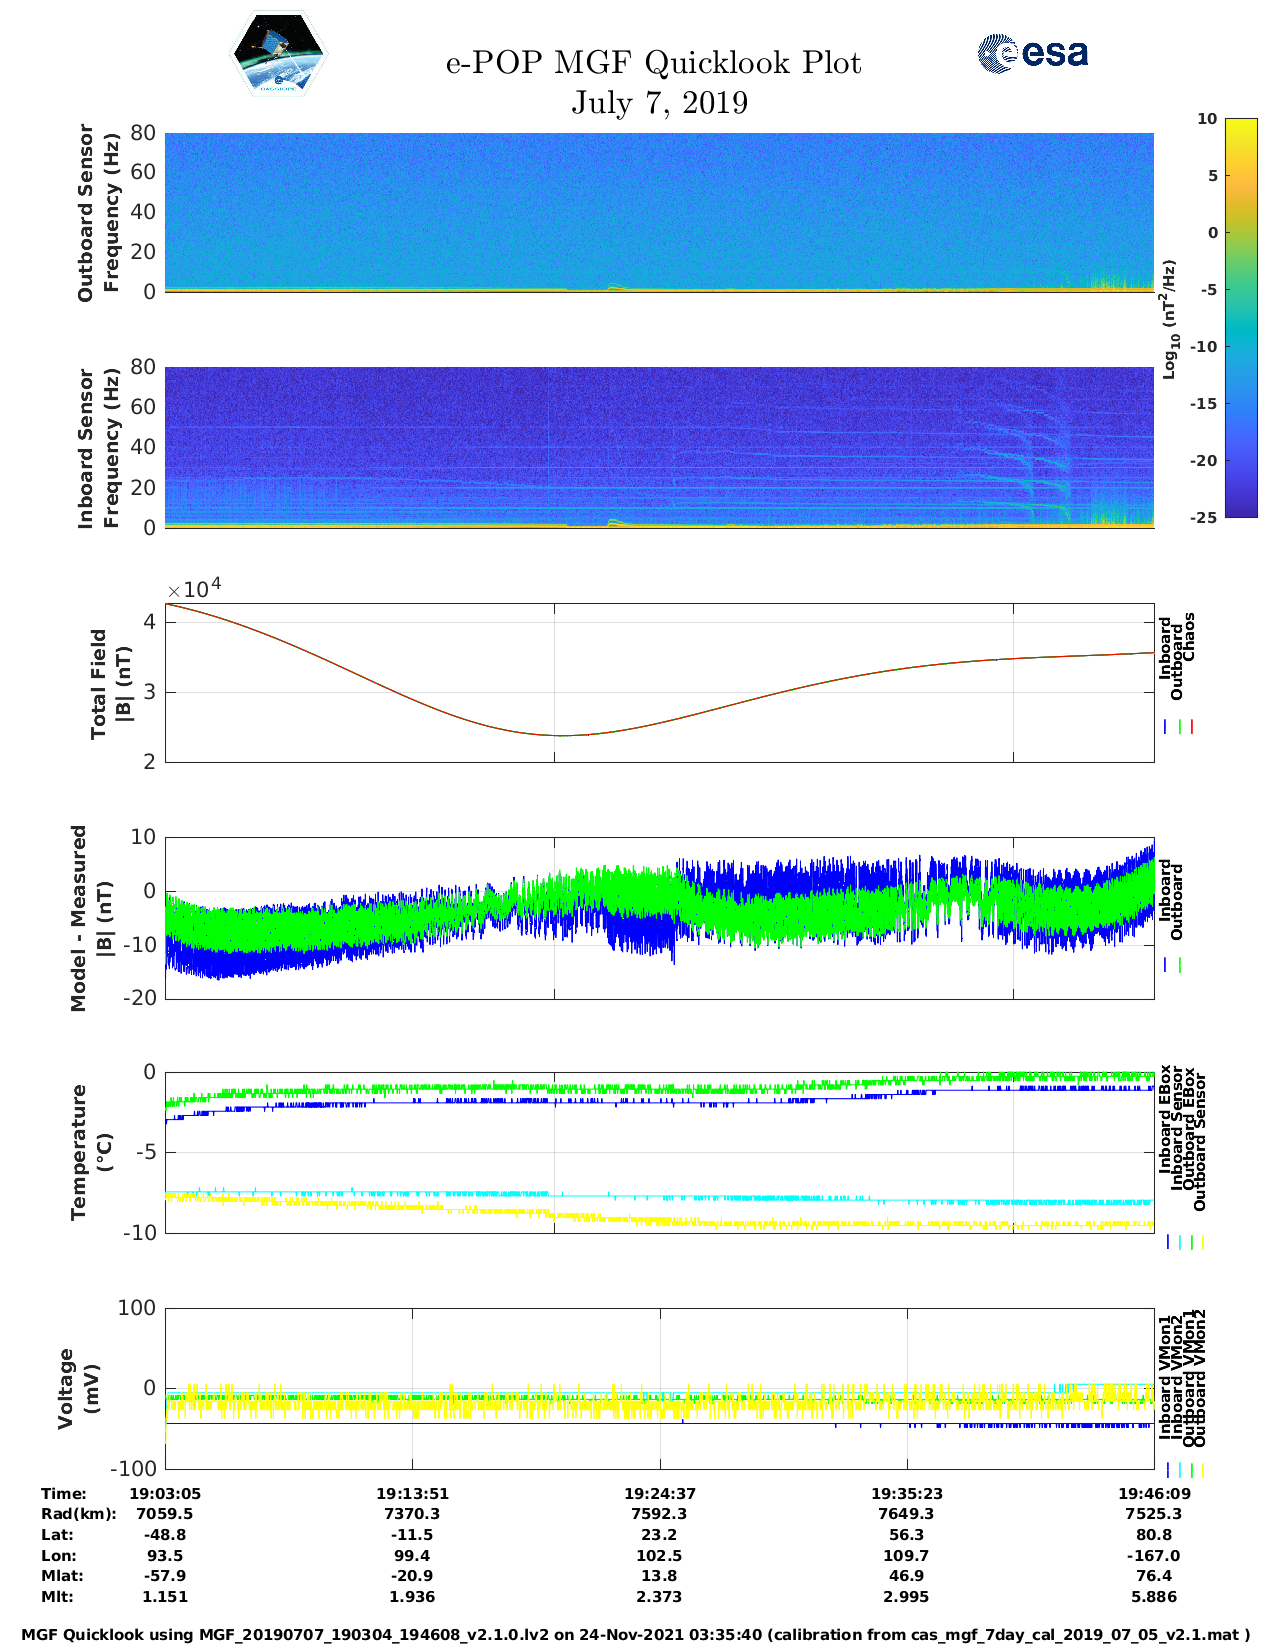Click the ESA logo
Image resolution: width=1275 pixels, height=1650 pixels.
(x=1032, y=53)
